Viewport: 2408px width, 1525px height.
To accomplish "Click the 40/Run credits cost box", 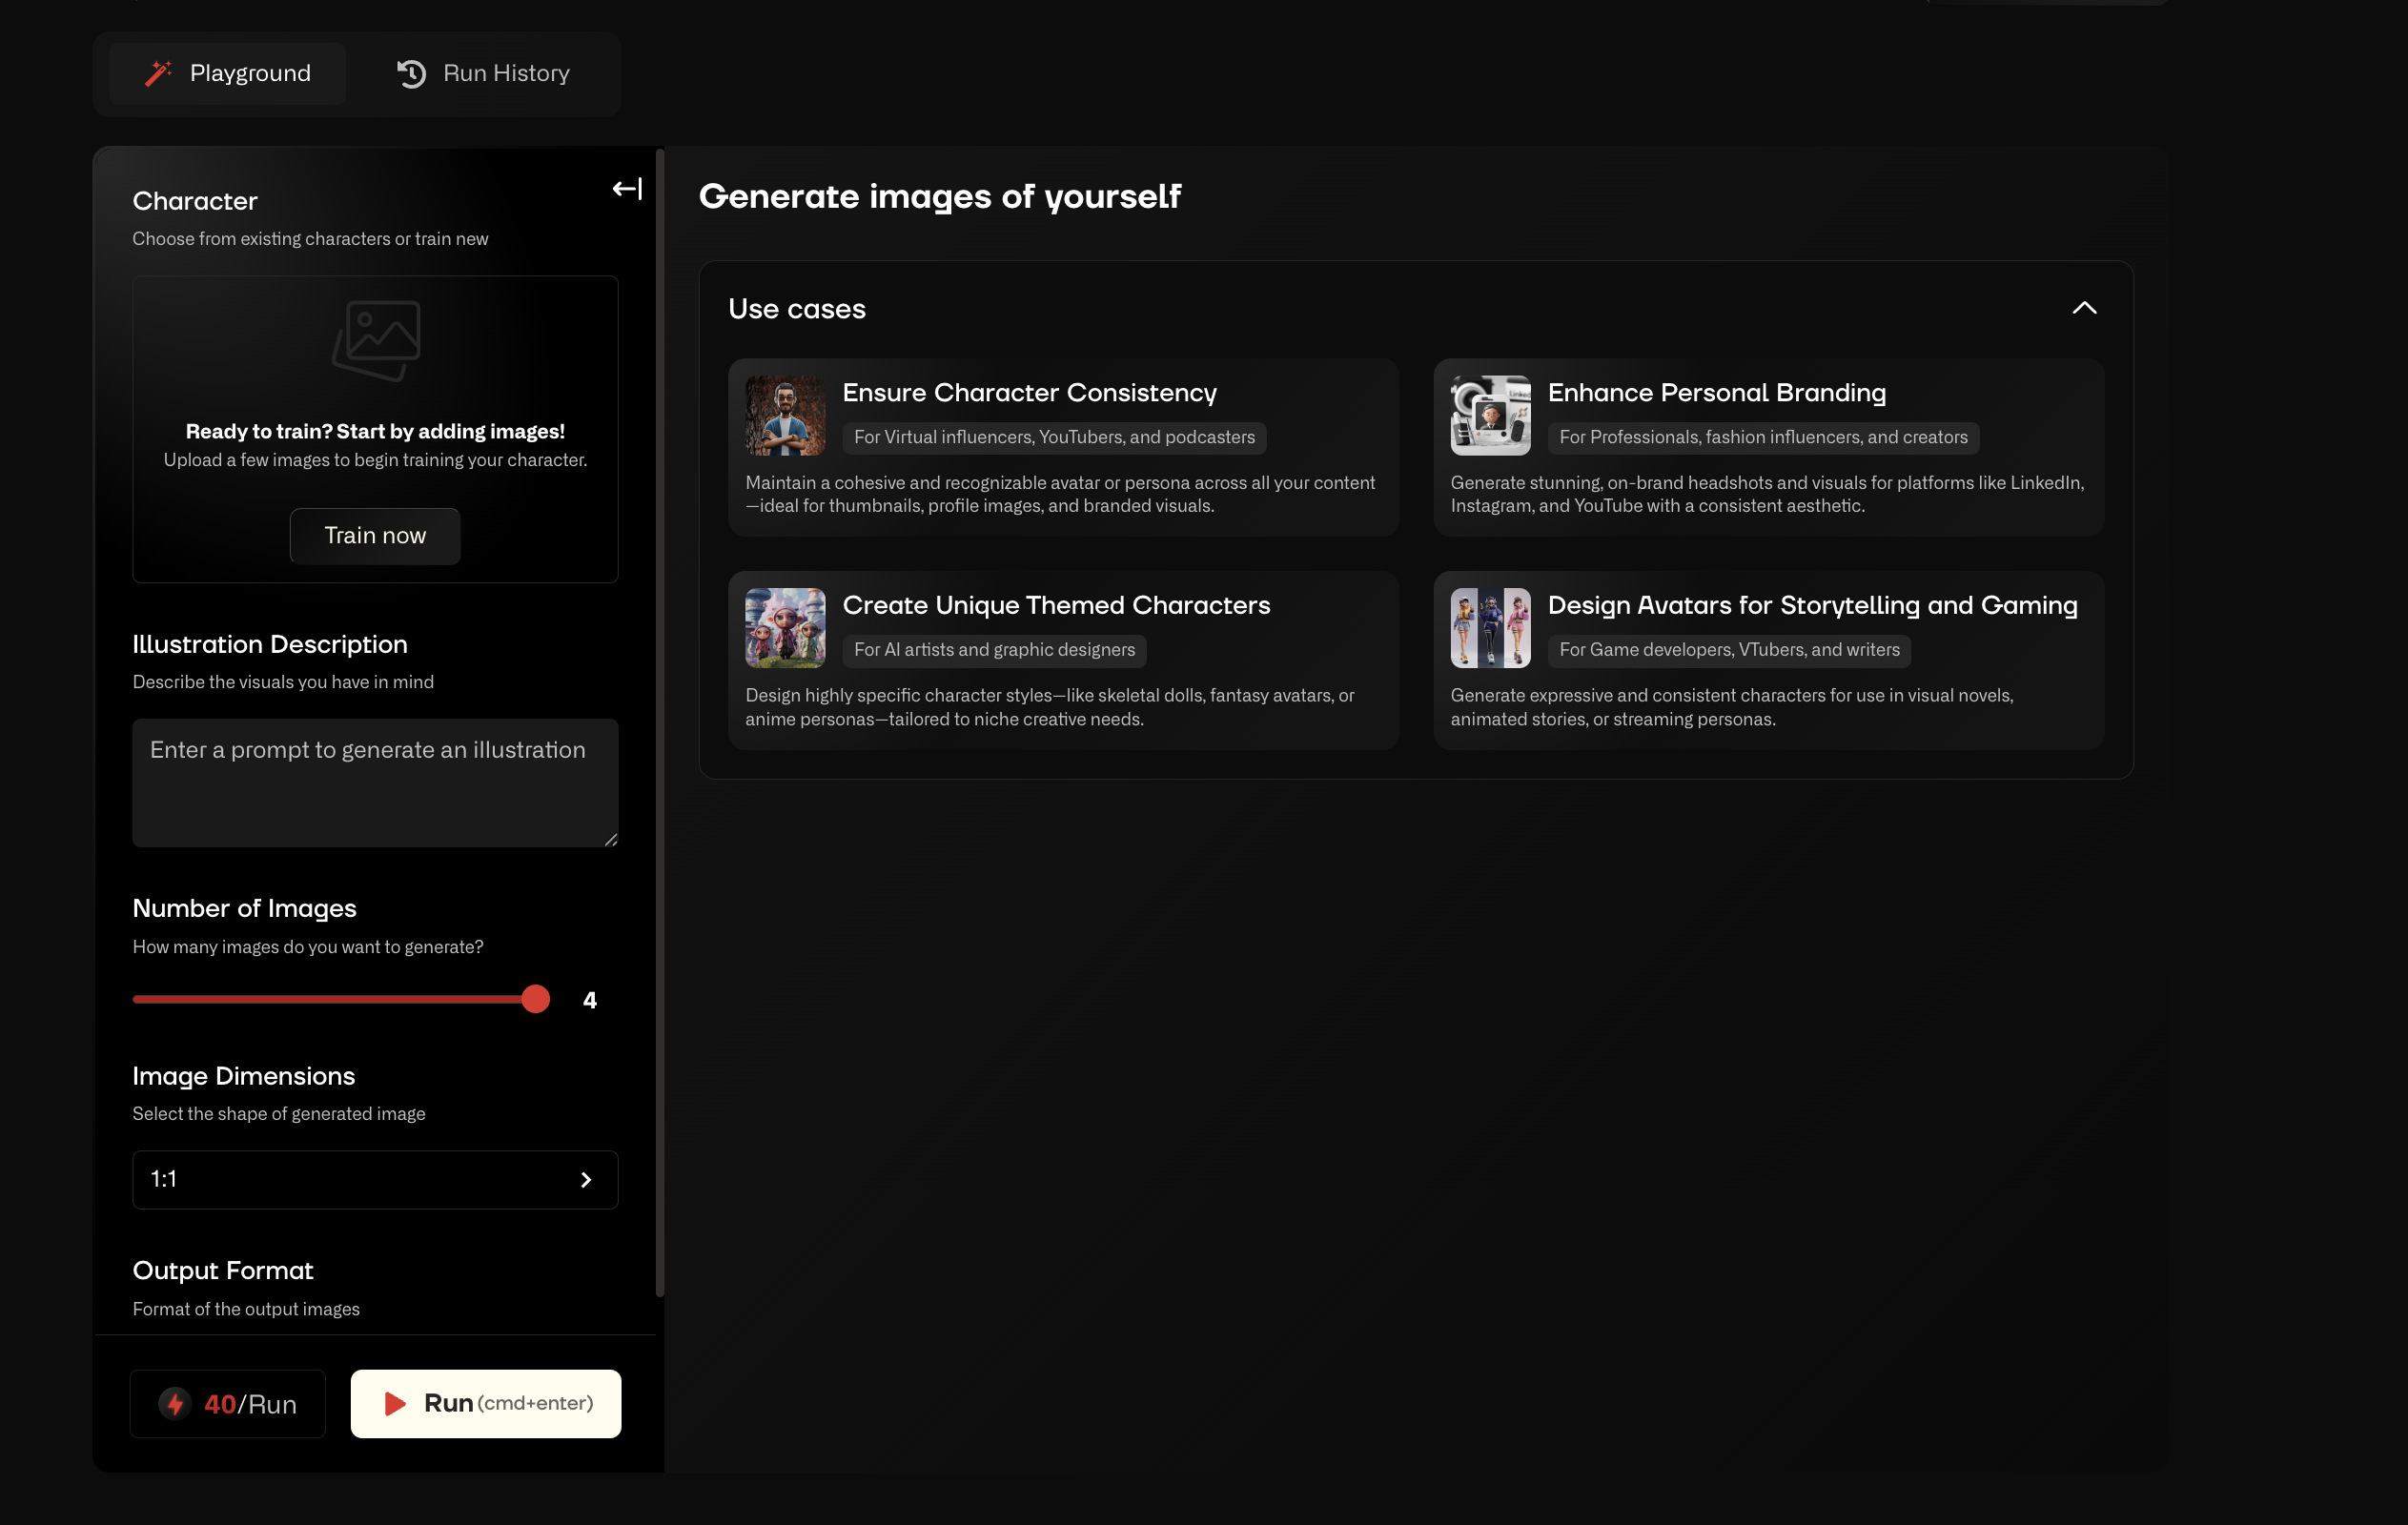I will pos(228,1403).
